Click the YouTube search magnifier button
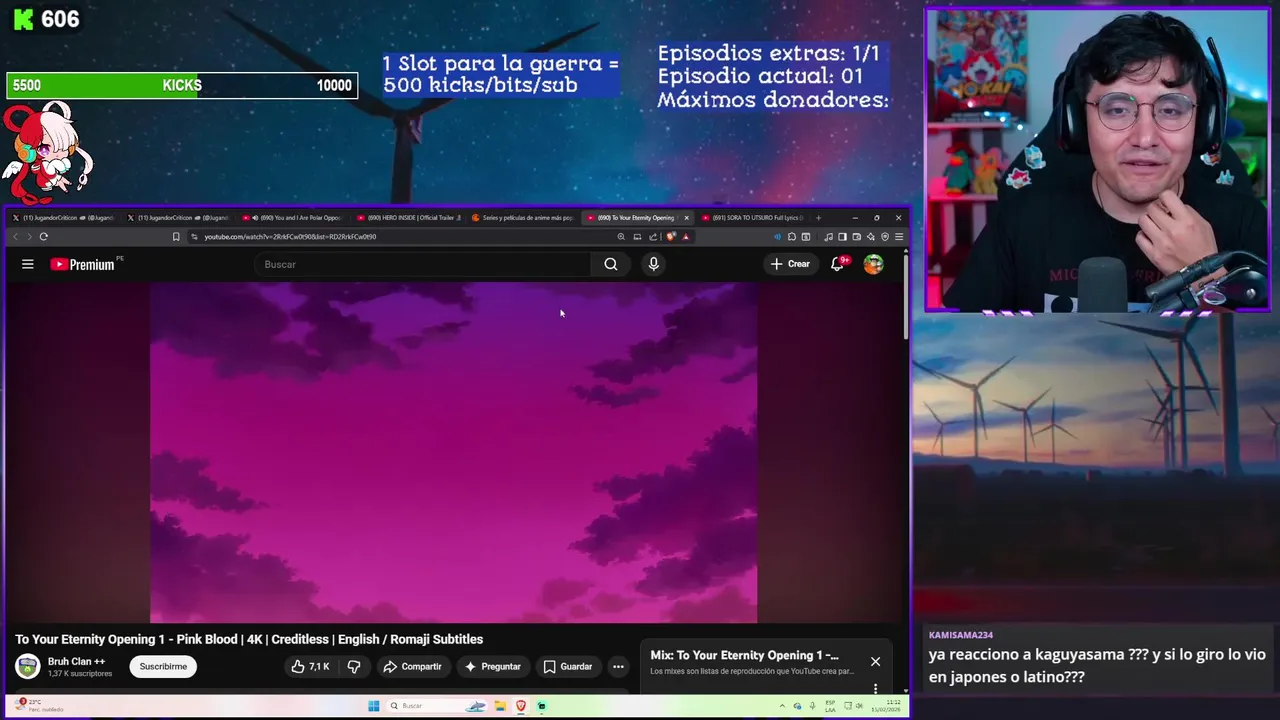Viewport: 1280px width, 720px height. coord(611,264)
